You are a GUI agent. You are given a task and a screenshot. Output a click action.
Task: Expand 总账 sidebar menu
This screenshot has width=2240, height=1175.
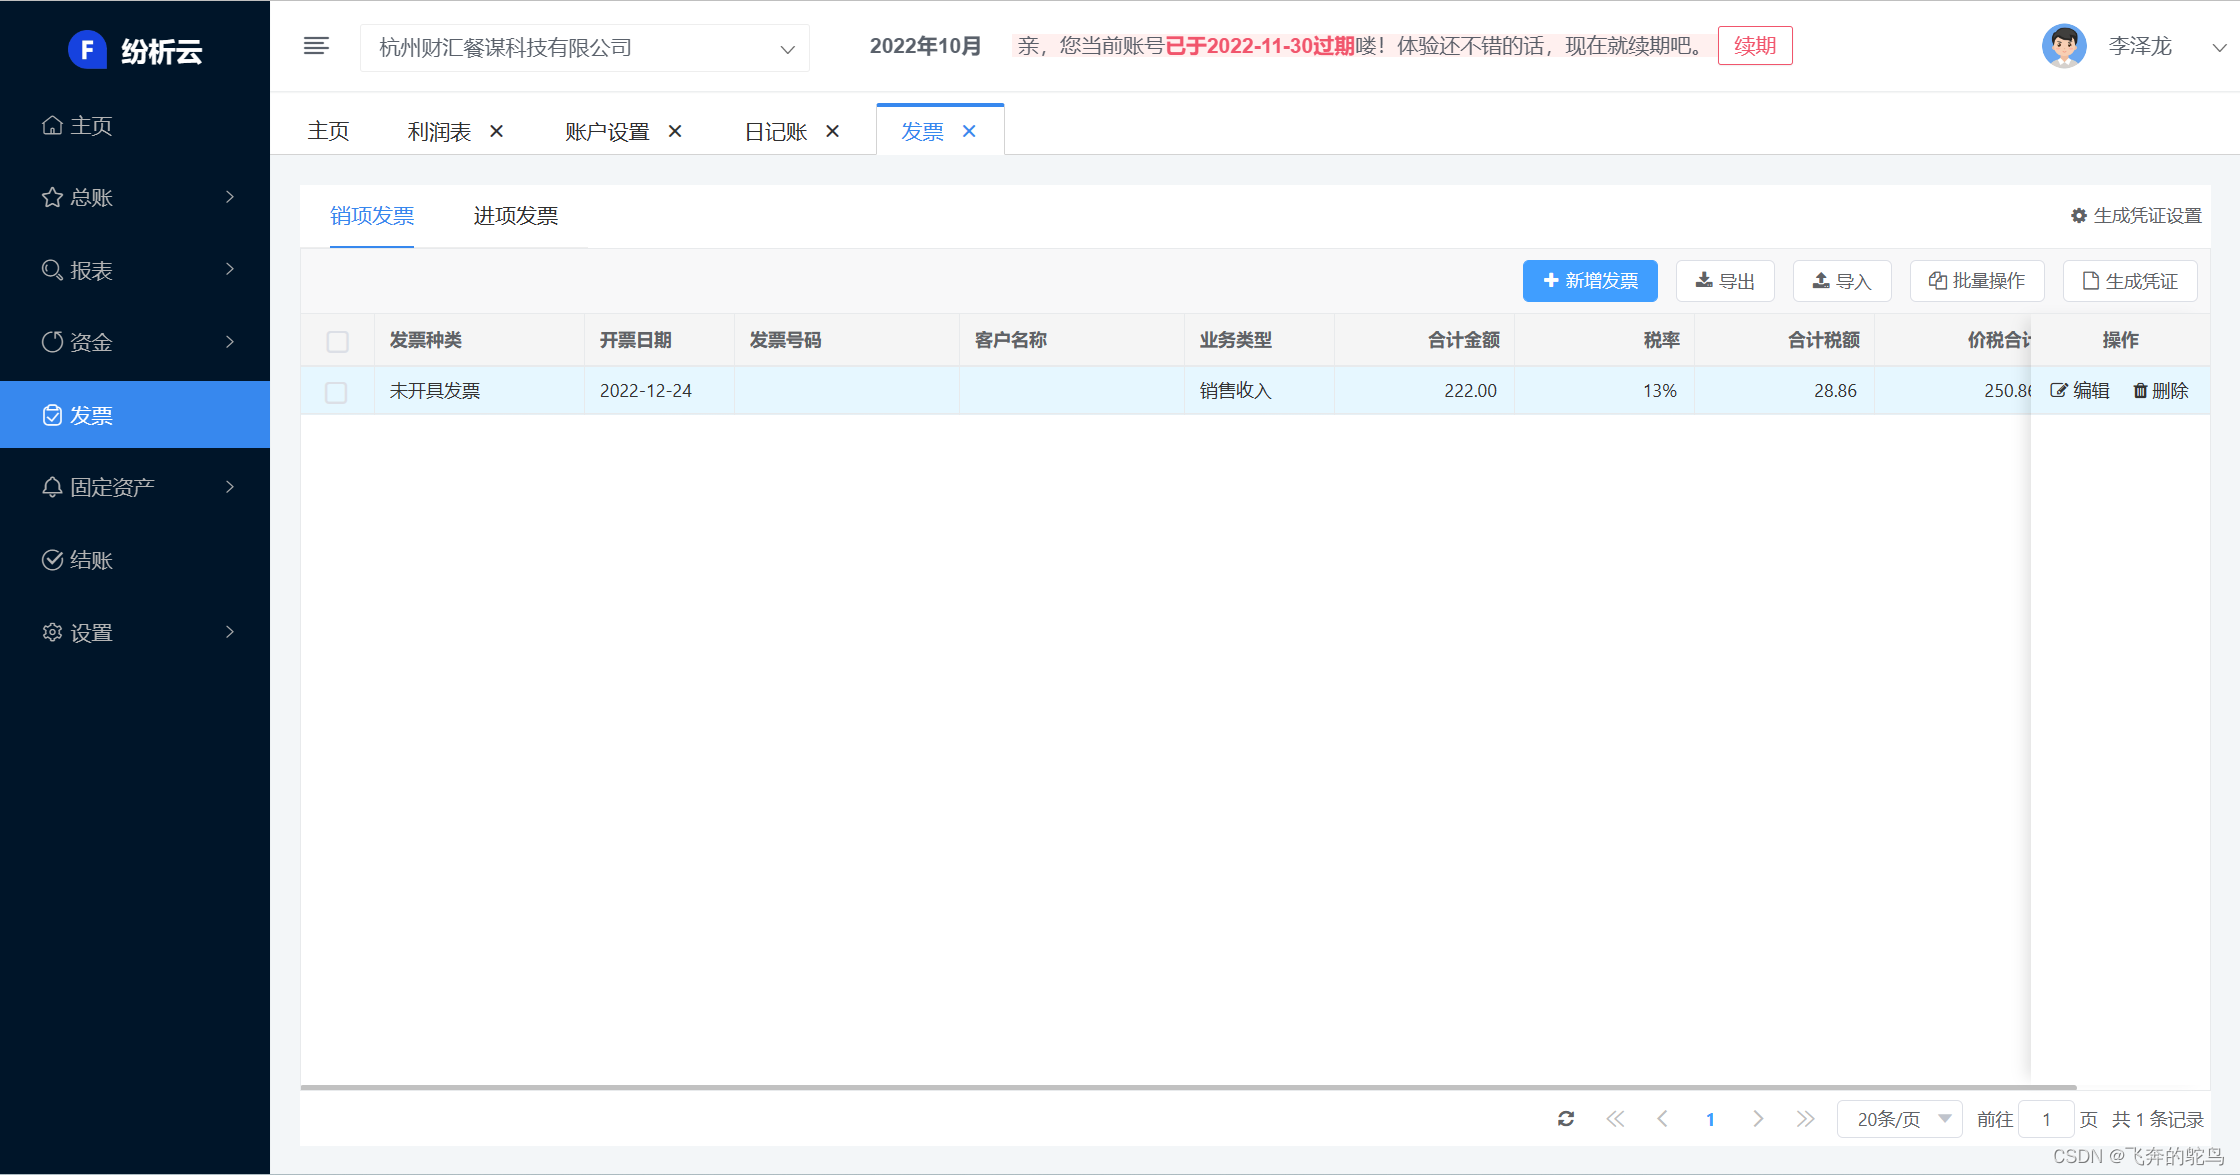[x=135, y=197]
